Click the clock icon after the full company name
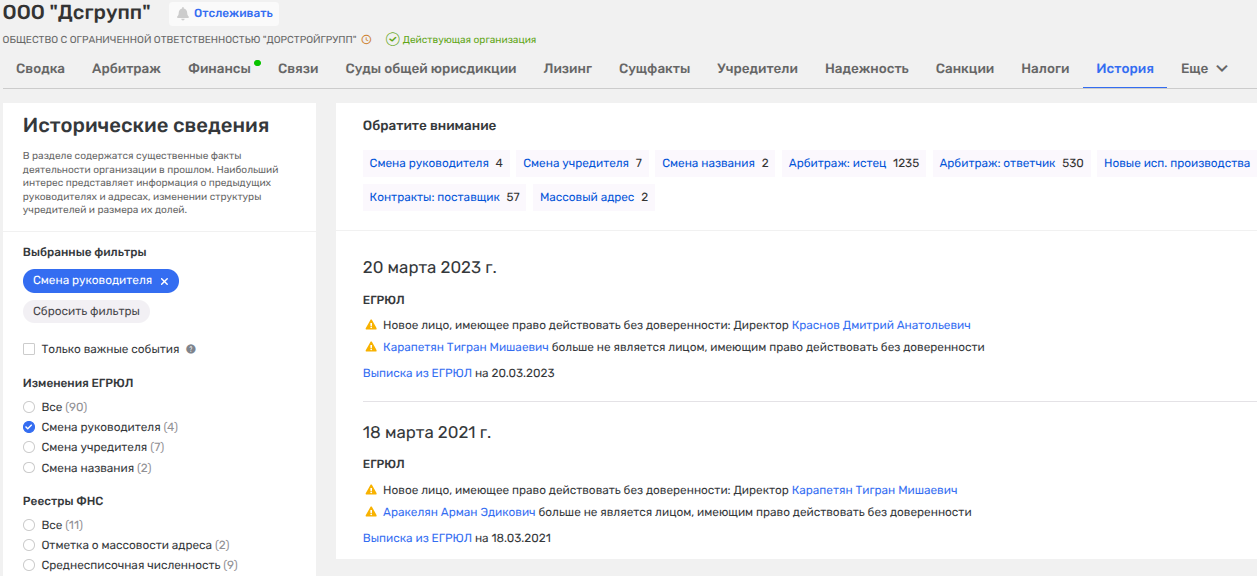Image resolution: width=1257 pixels, height=576 pixels. click(x=366, y=40)
